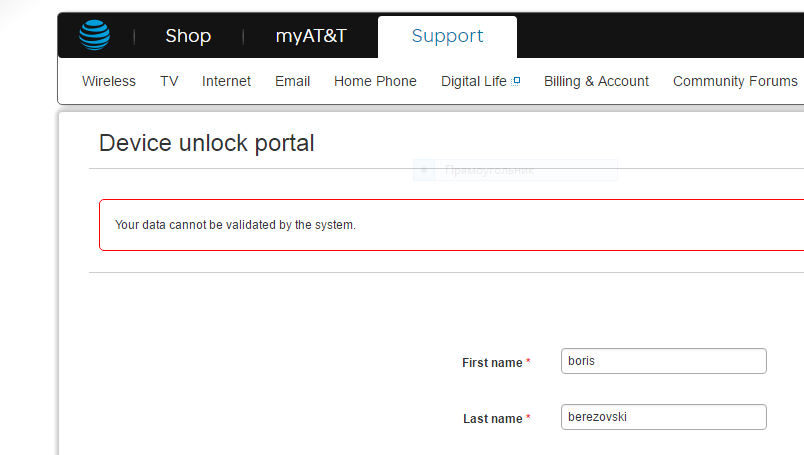Click the First name label
Viewport: 804px width, 455px height.
tap(492, 363)
